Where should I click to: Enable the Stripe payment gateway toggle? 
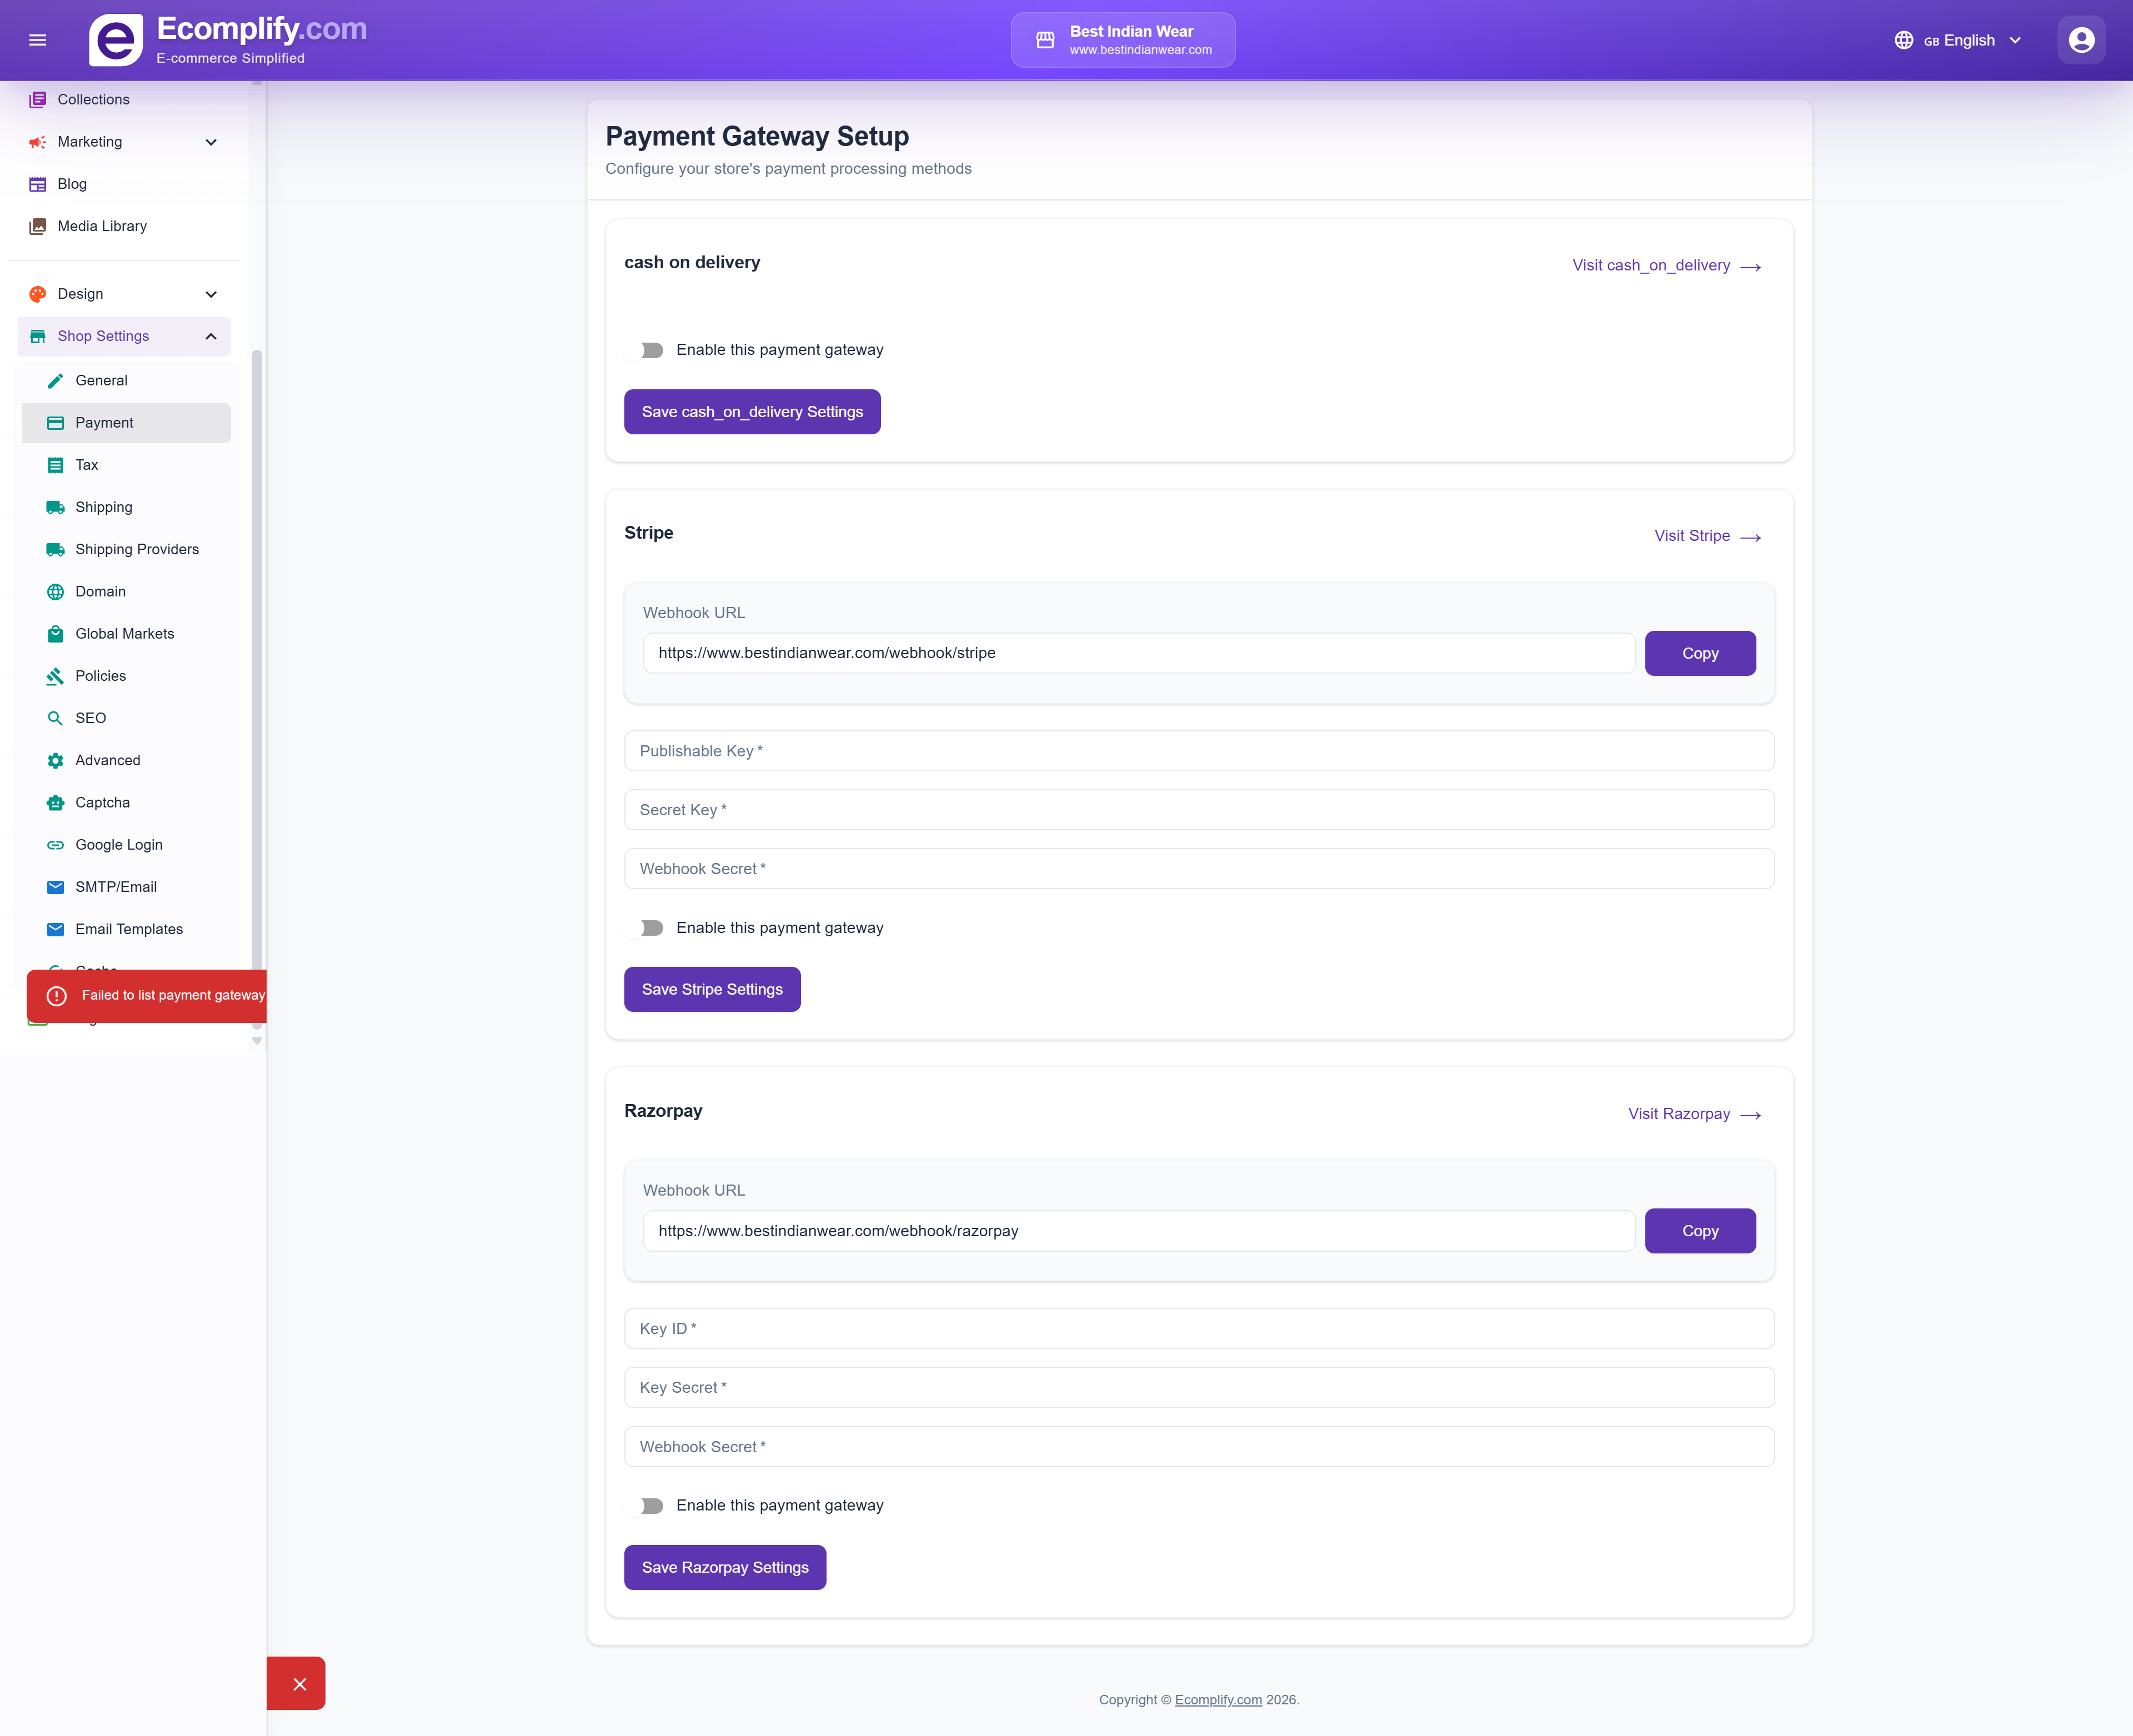pos(650,928)
